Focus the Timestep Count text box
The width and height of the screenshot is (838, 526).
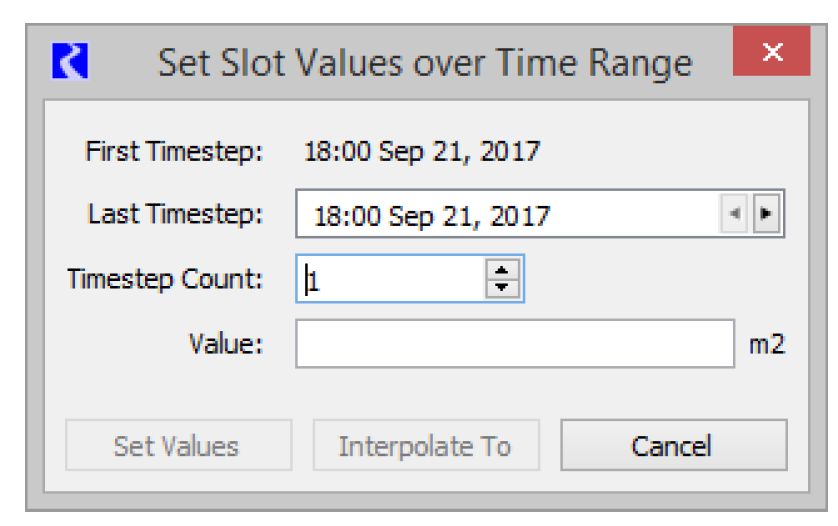pos(391,279)
